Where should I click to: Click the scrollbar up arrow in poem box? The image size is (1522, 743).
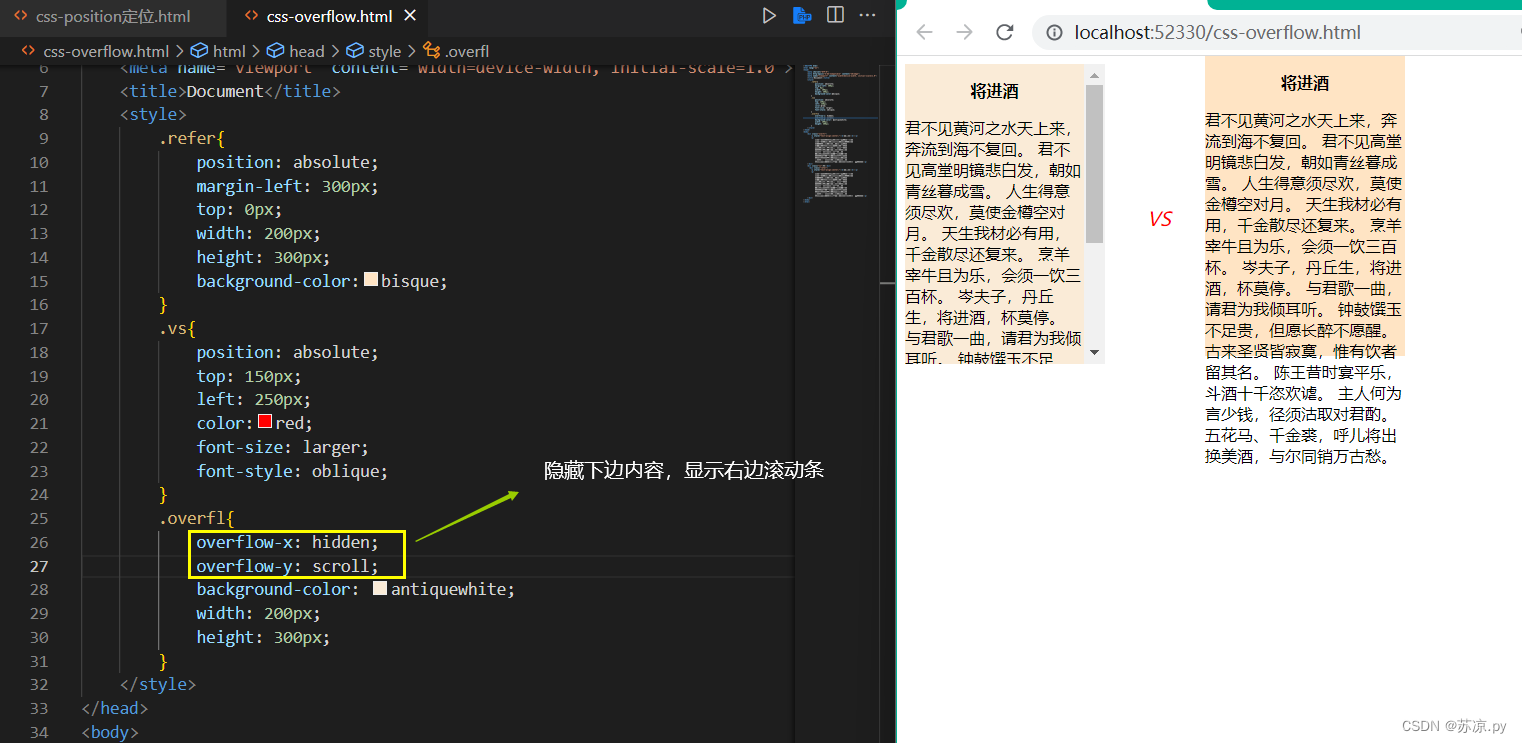(1094, 75)
